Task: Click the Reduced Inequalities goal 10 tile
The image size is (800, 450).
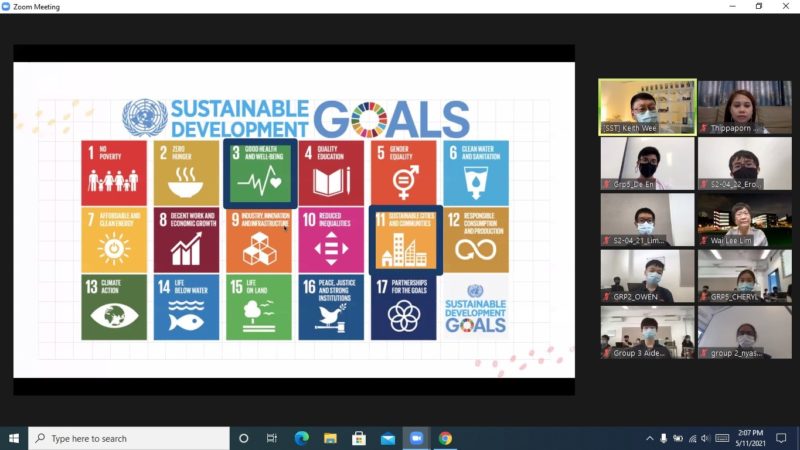Action: pyautogui.click(x=331, y=240)
